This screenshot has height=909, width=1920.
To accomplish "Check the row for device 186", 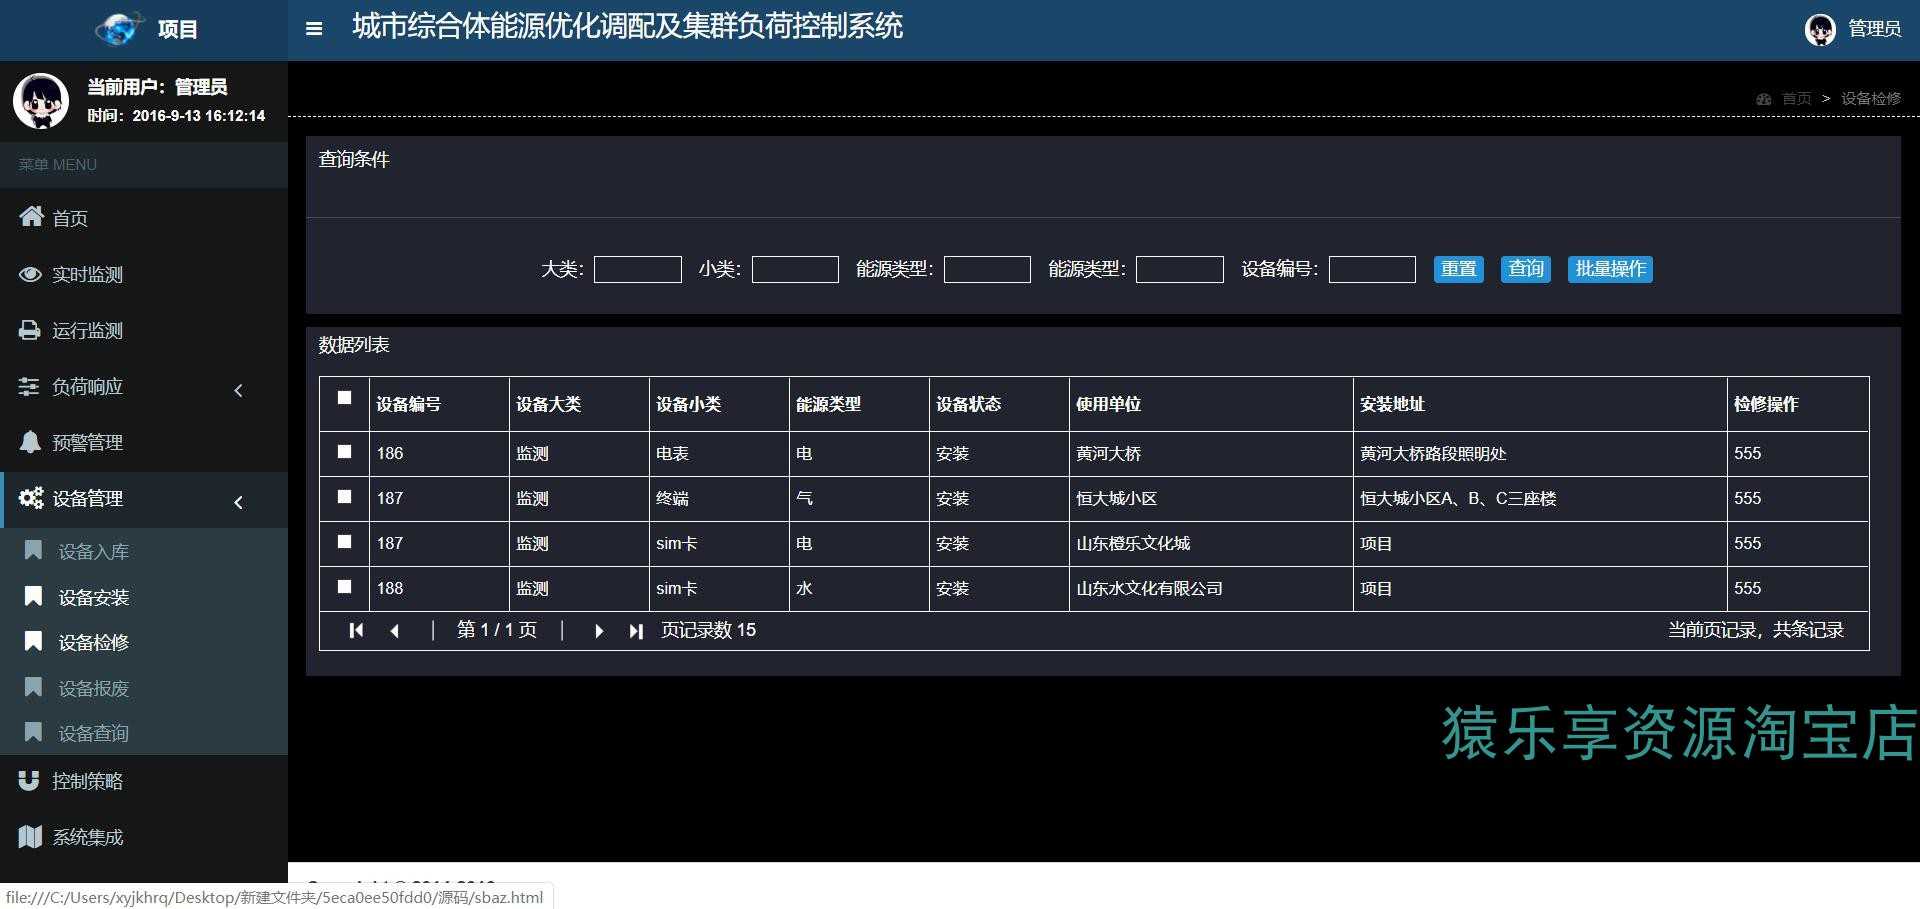I will tap(345, 452).
